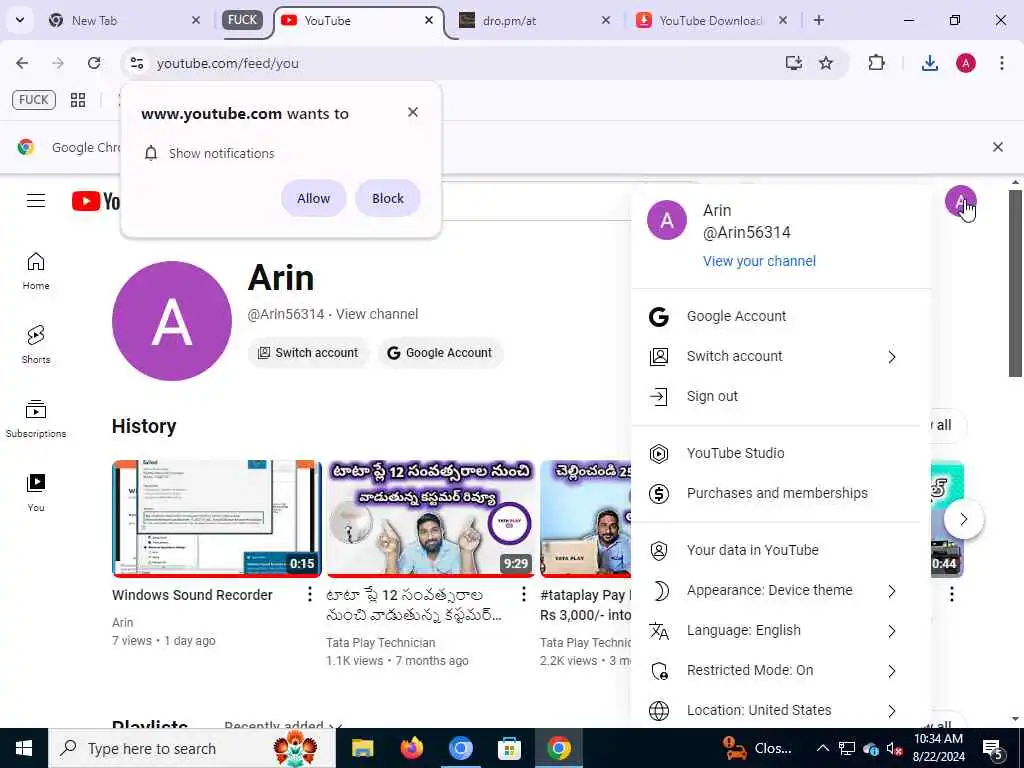This screenshot has width=1024, height=768.
Task: Open a new browser tab
Action: (x=819, y=20)
